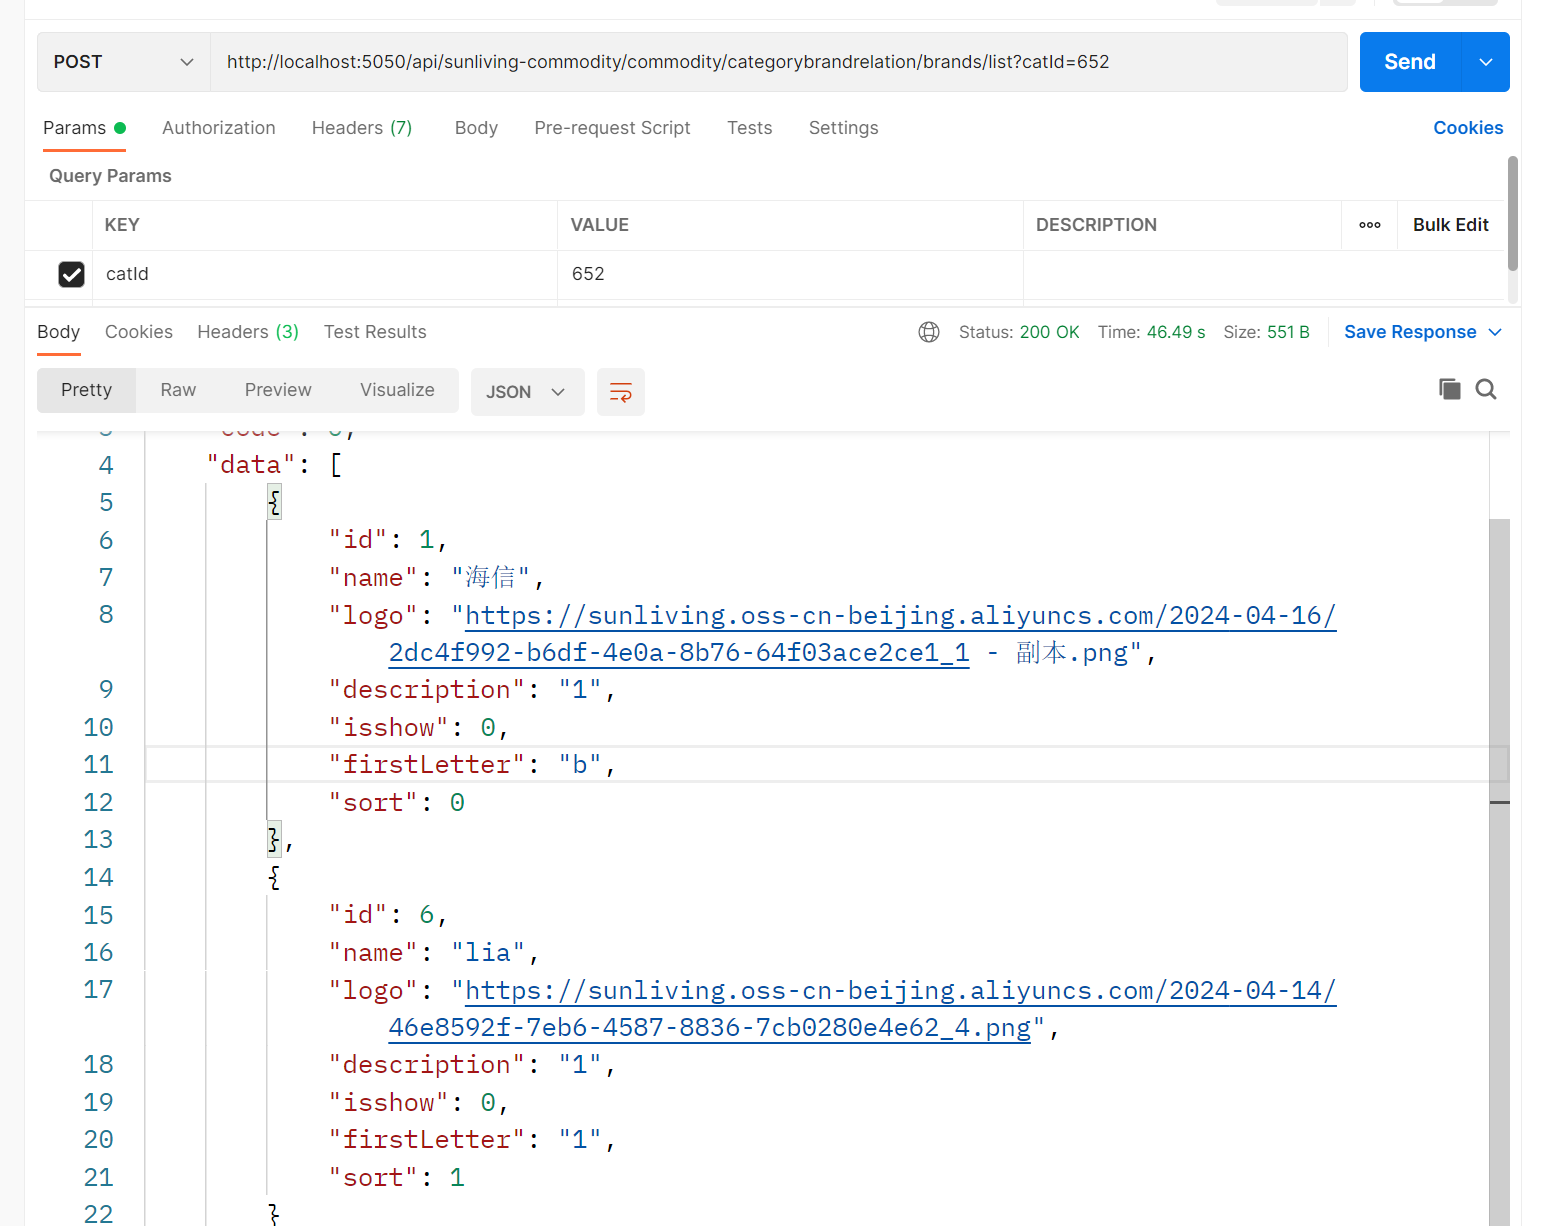
Task: Open the POST method dropdown
Action: point(124,62)
